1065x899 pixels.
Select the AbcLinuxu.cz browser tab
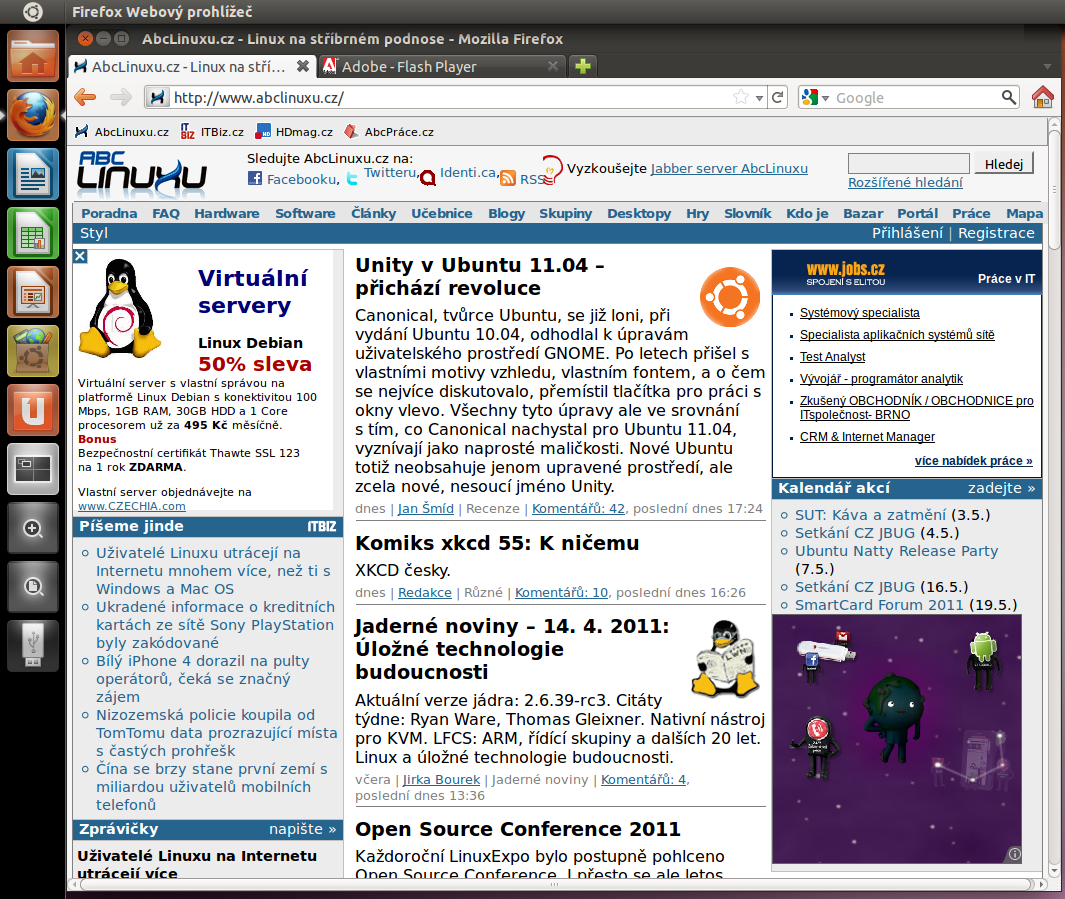[192, 66]
